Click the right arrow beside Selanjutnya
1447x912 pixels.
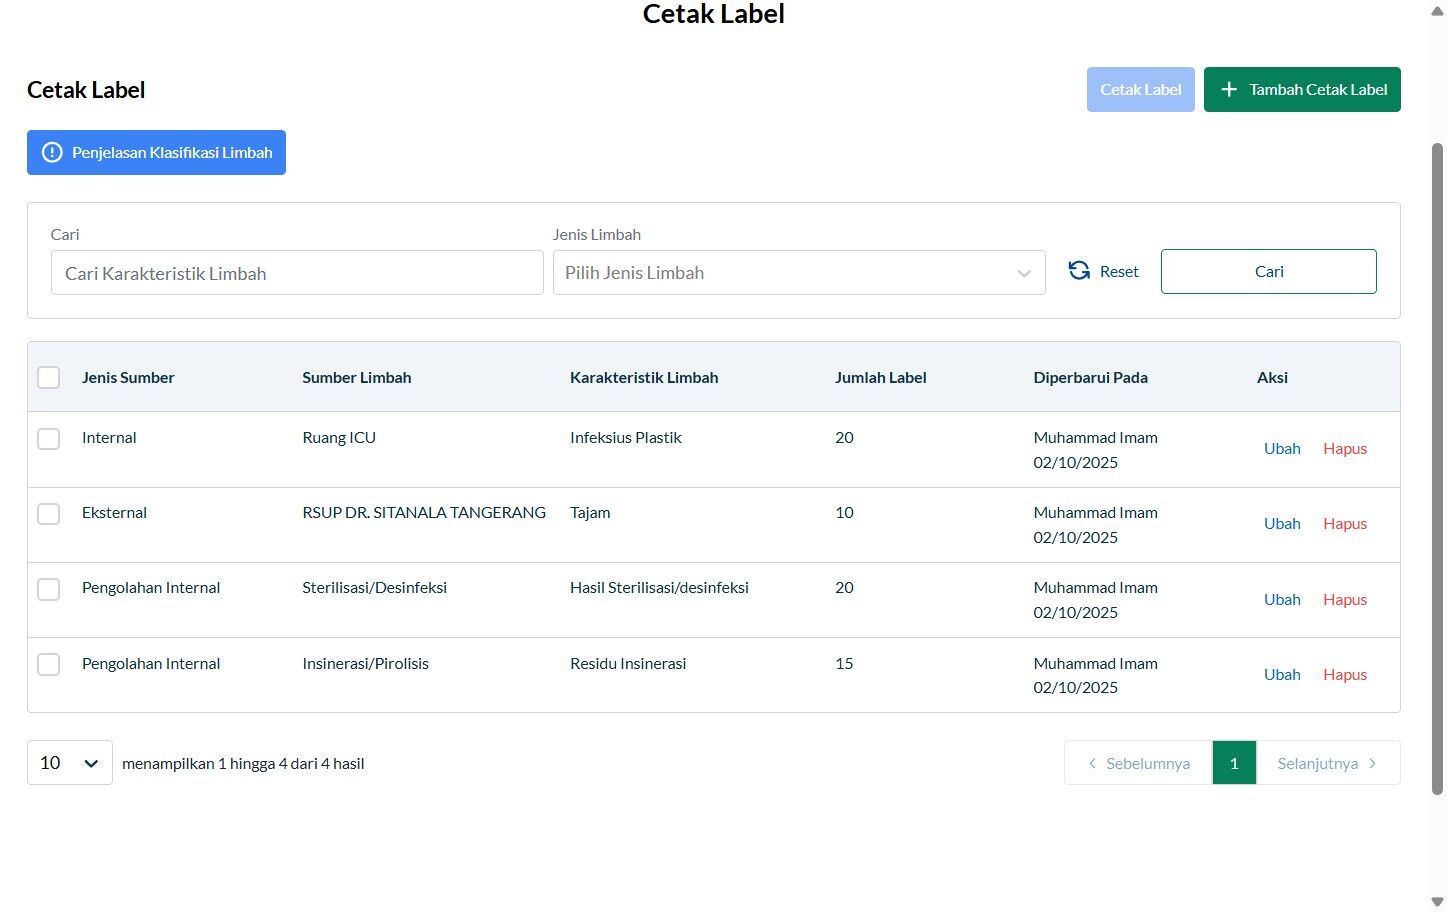point(1372,763)
